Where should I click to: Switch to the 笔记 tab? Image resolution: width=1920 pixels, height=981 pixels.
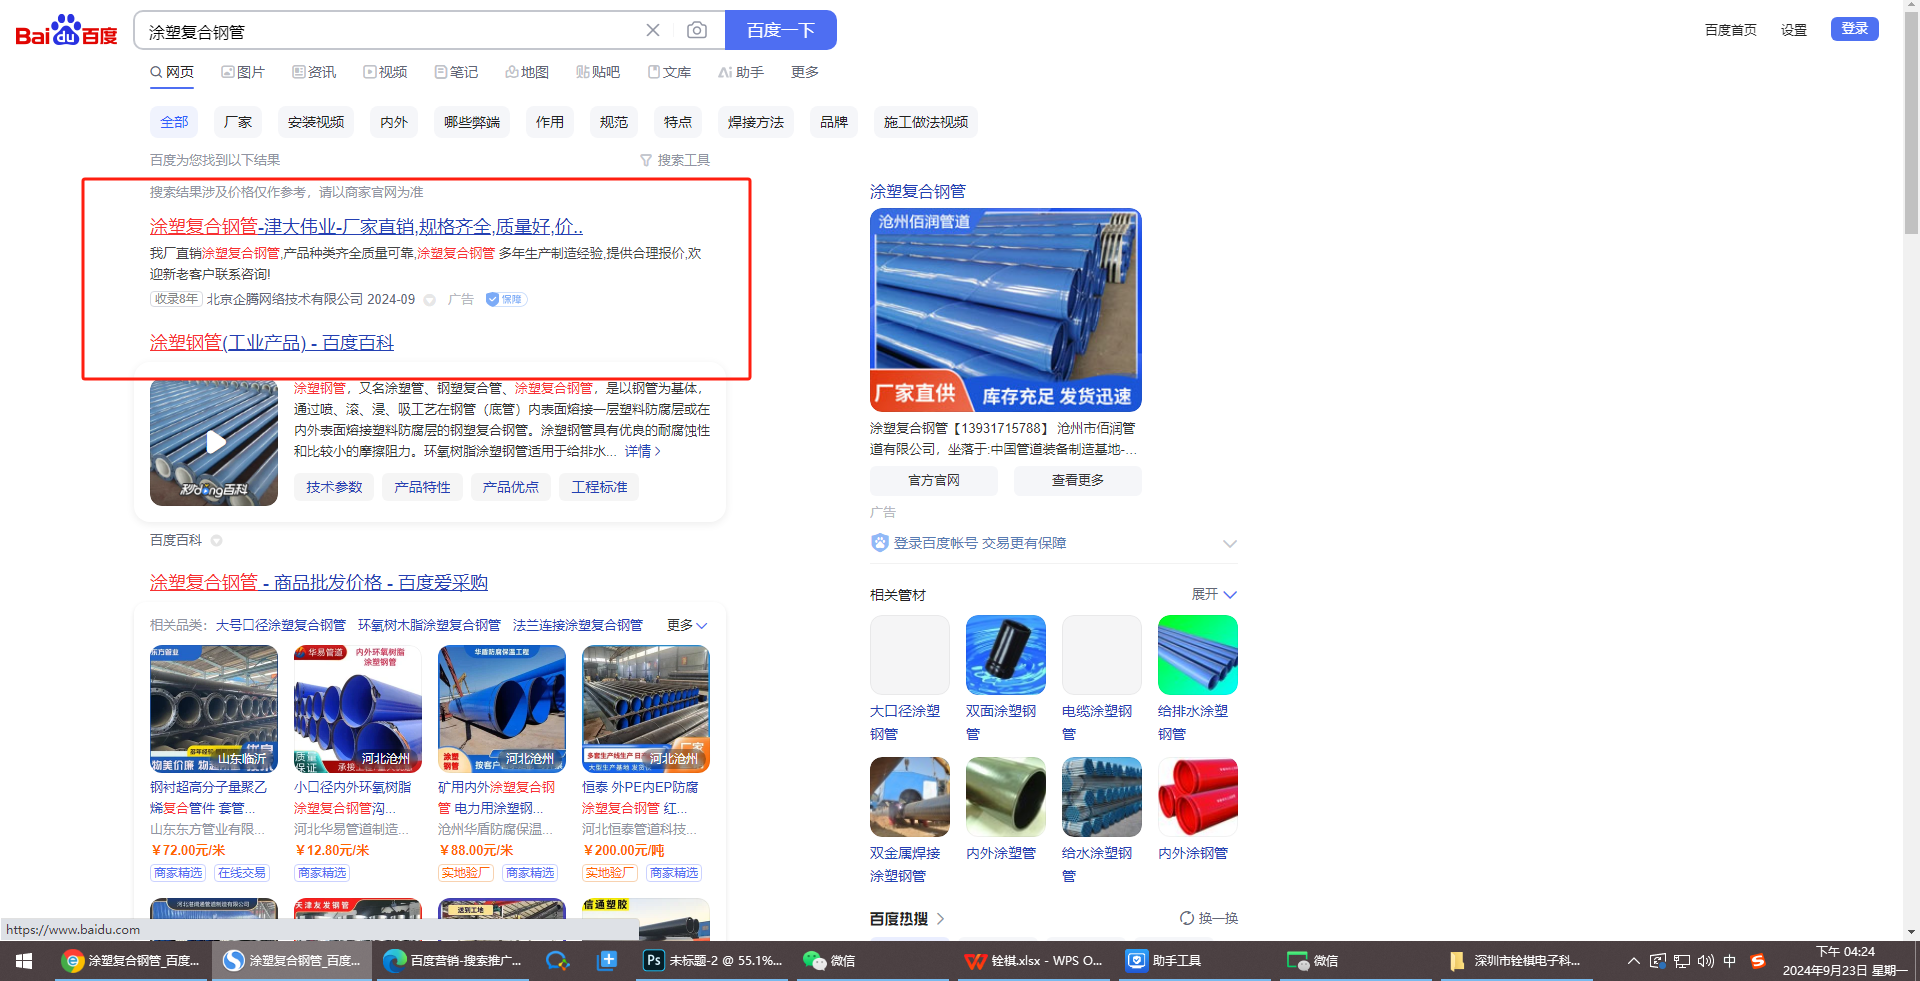click(x=456, y=72)
